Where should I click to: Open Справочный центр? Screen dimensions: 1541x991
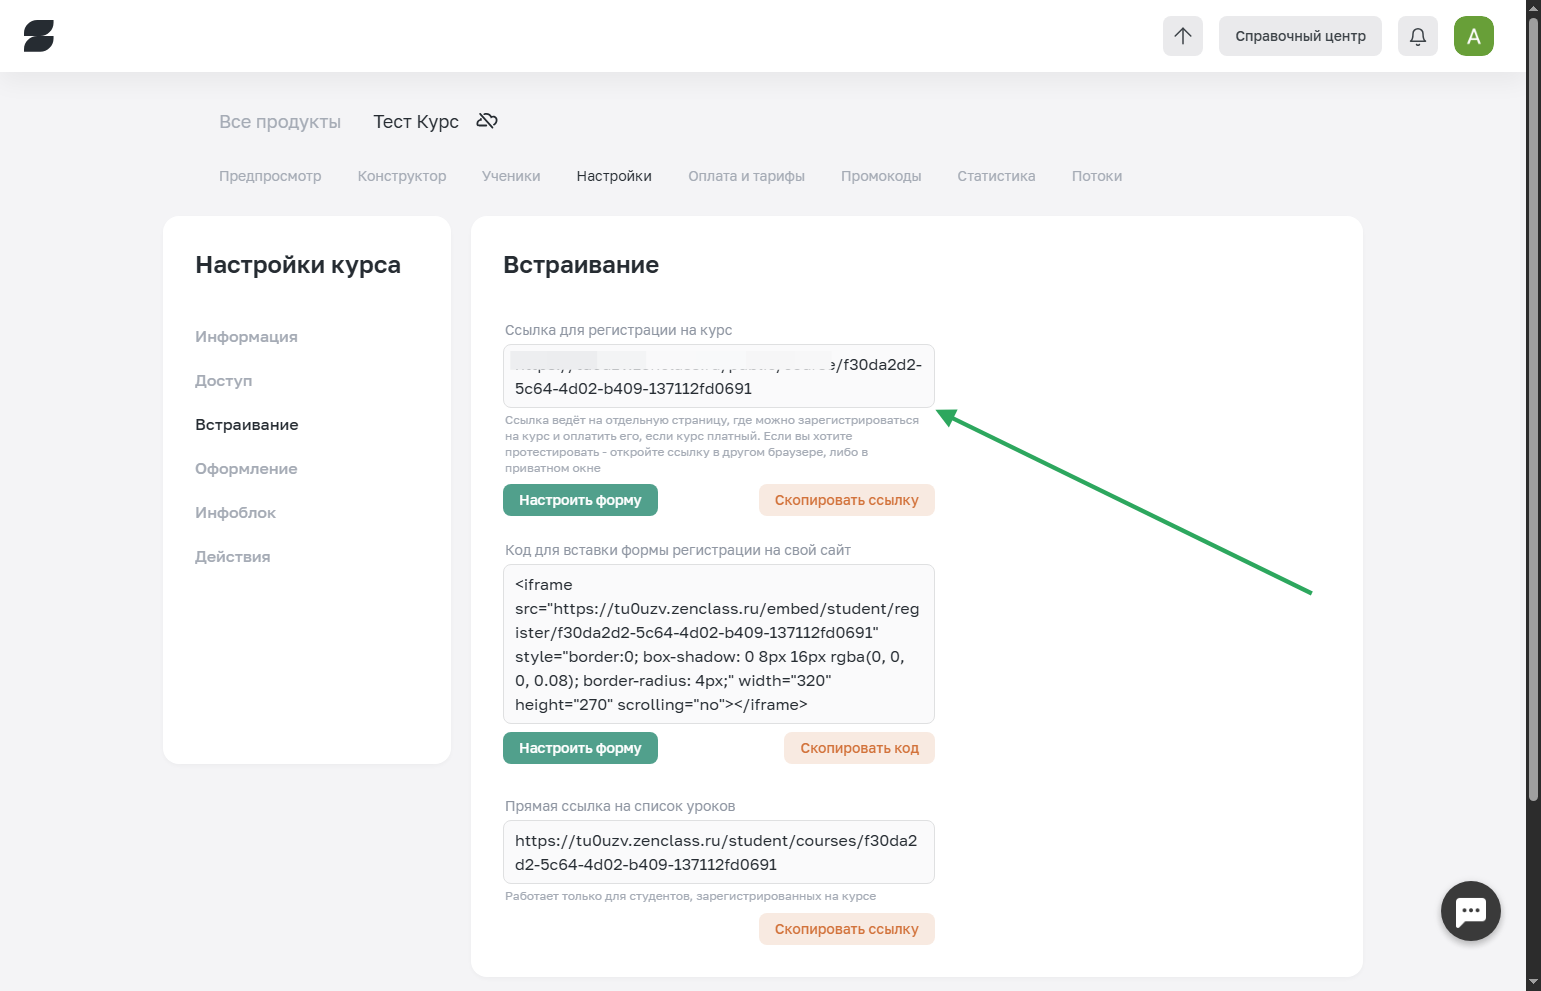(1300, 36)
